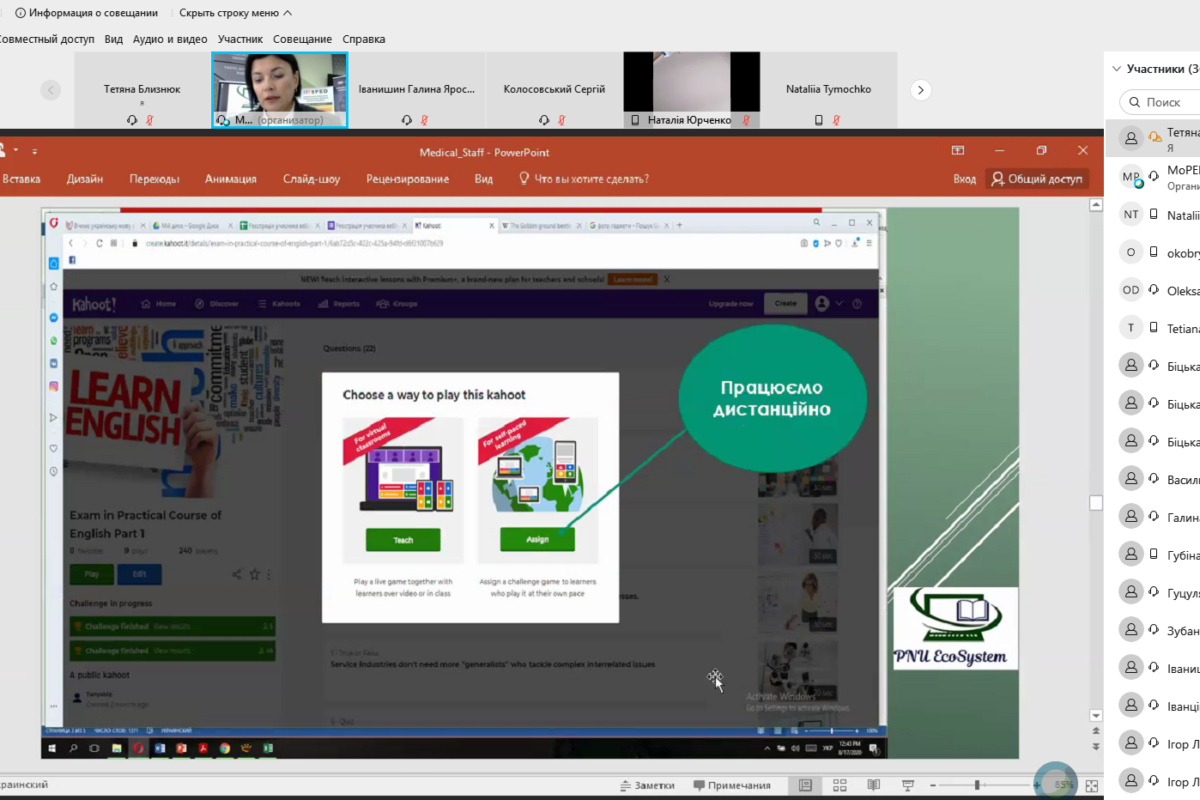Click ribbon display options icon in title bar
Screen dimensions: 1200x800
[957, 151]
